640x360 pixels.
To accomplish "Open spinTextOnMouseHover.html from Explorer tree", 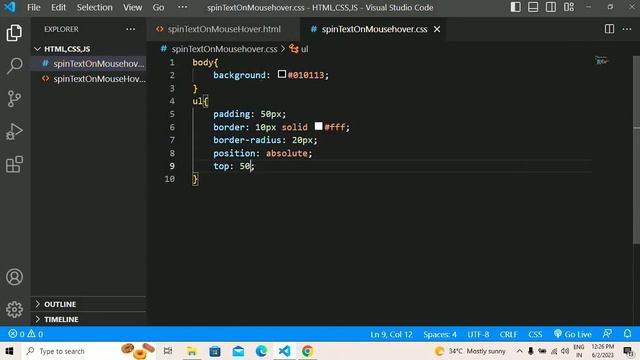I will 89,79.
